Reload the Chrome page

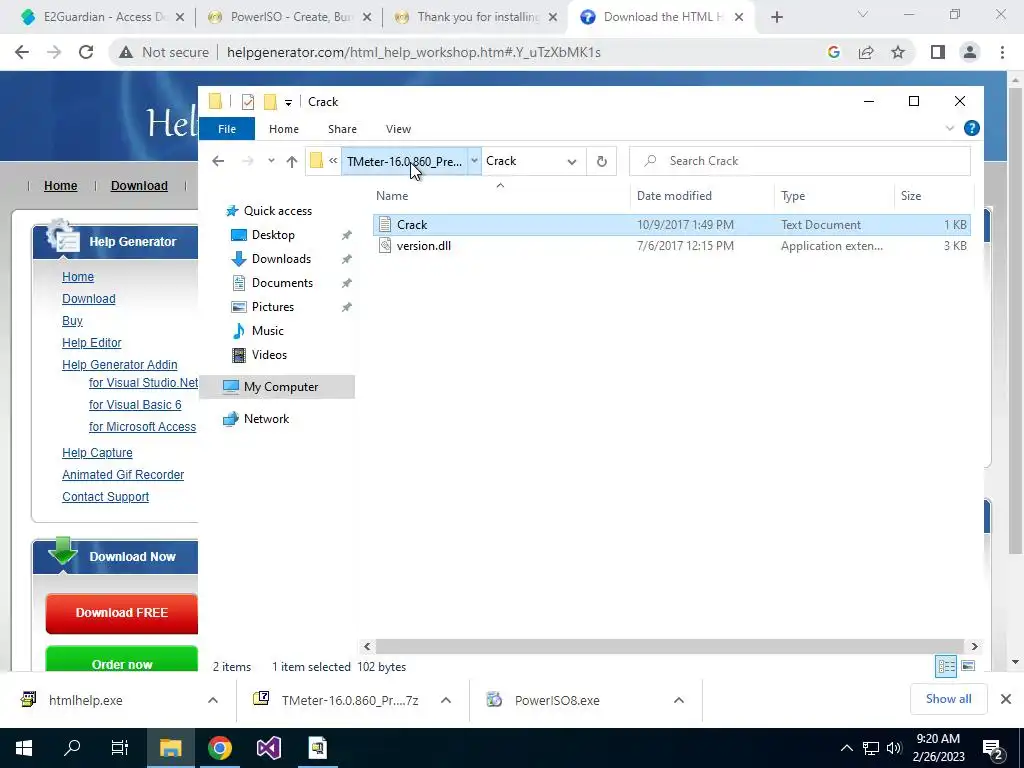[x=86, y=52]
